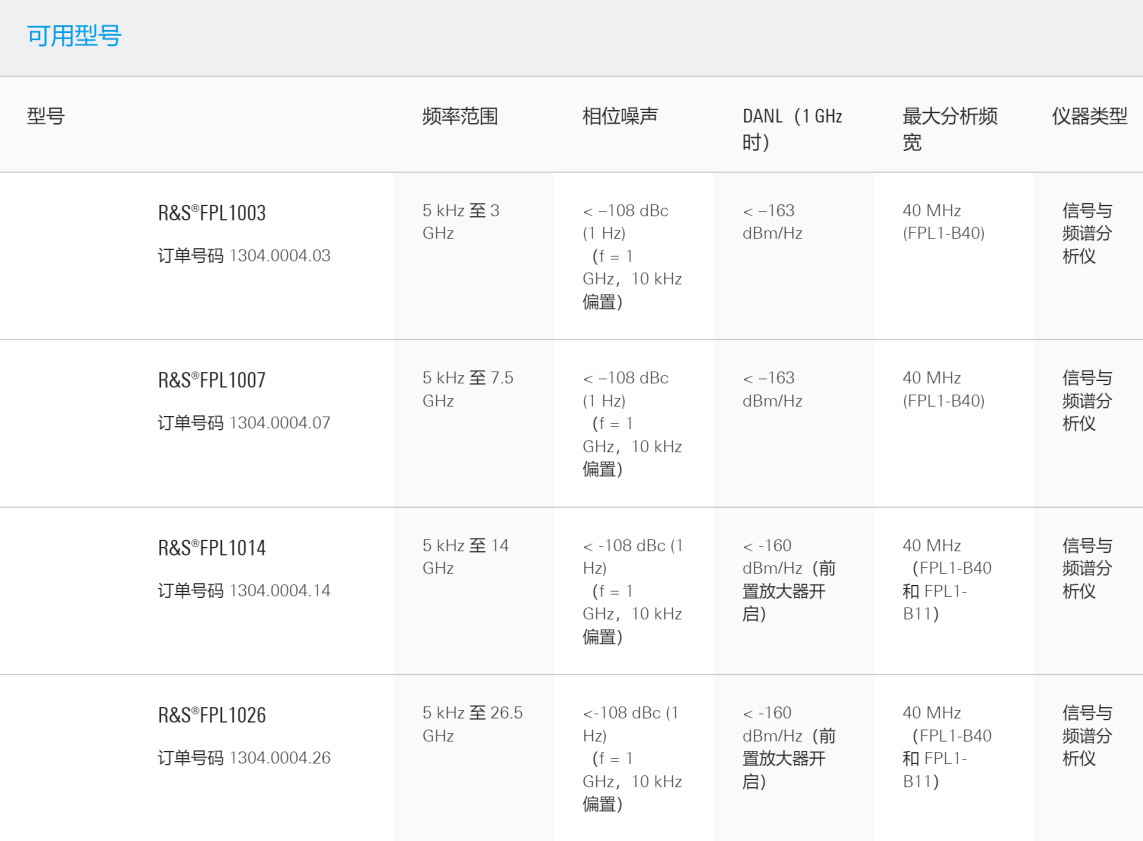Click the phase noise cell for FPL1014
This screenshot has height=841, width=1143.
[633, 591]
